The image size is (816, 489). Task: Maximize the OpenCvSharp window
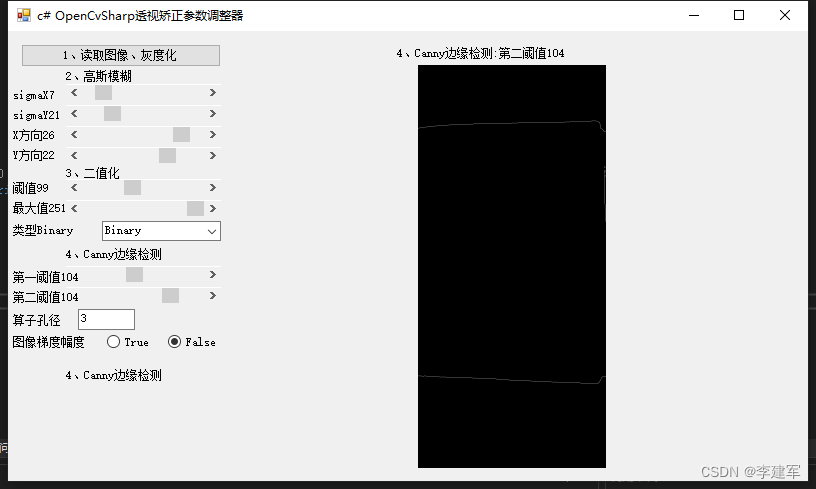[x=739, y=16]
